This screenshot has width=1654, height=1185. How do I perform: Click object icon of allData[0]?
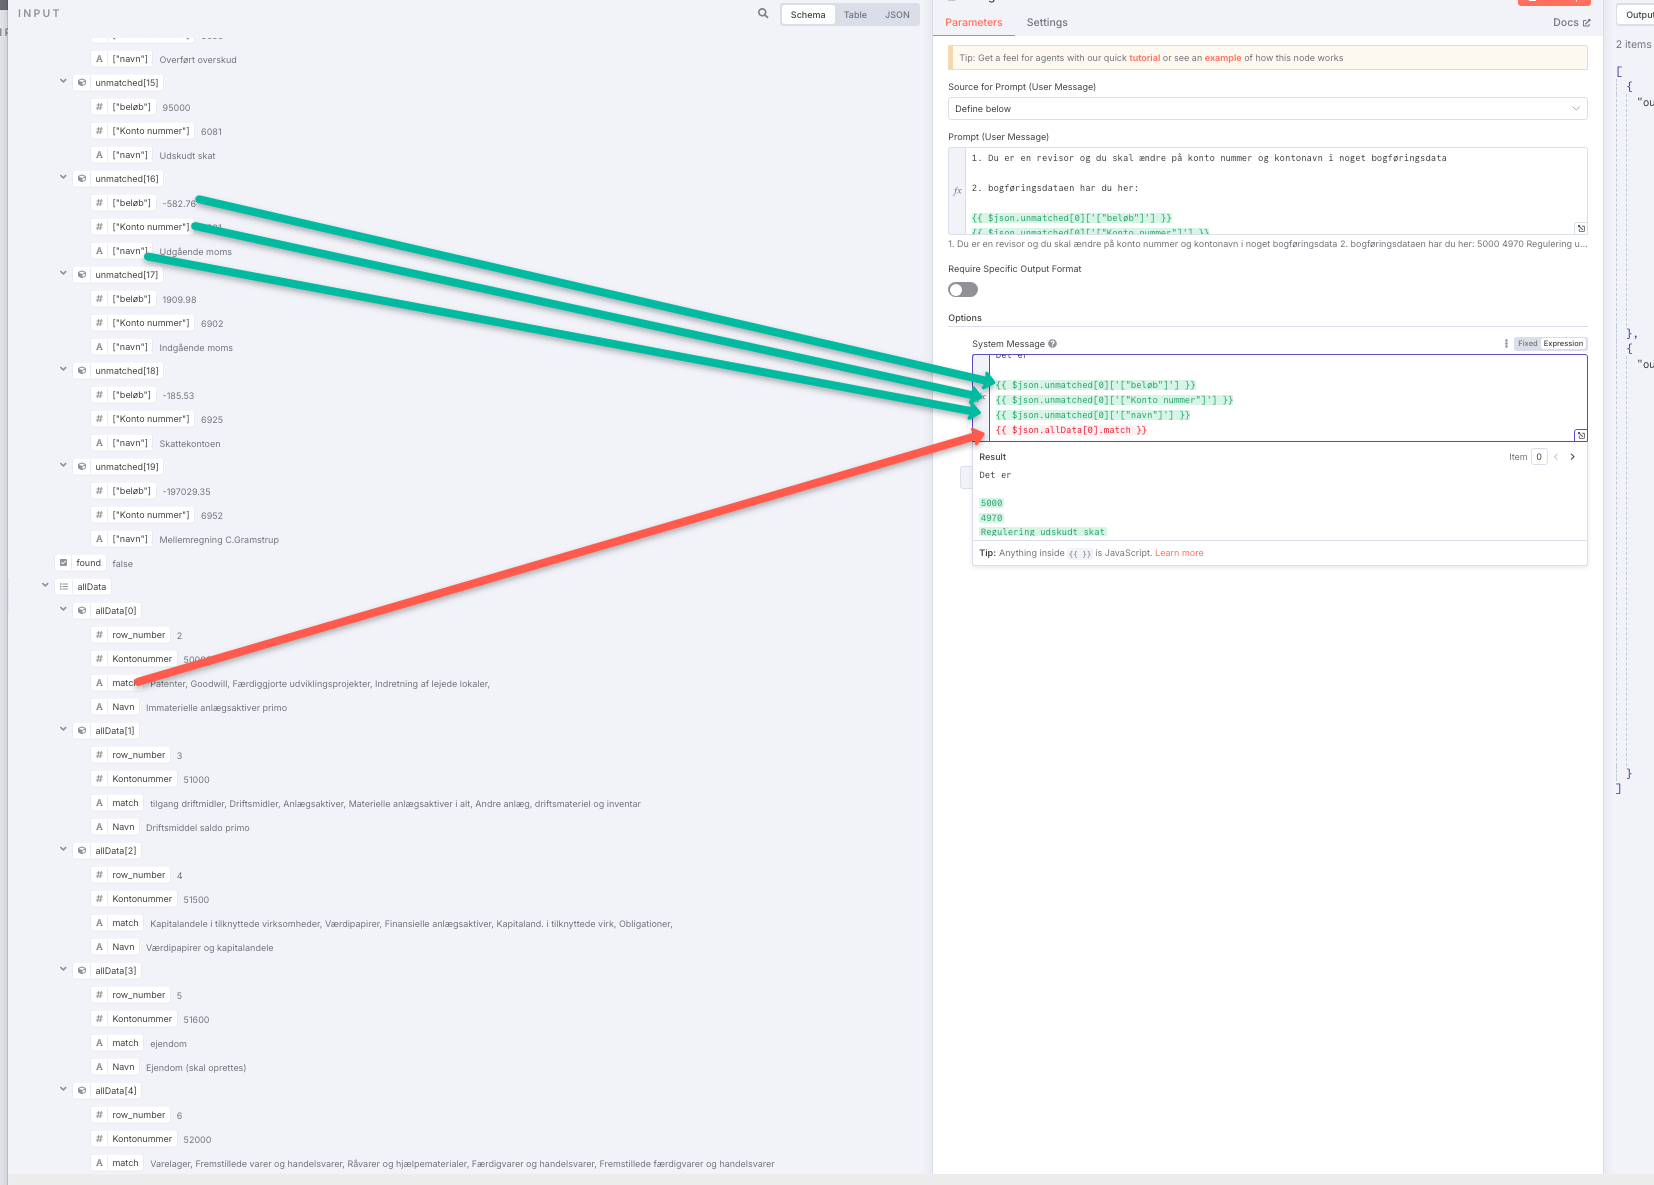tap(82, 611)
